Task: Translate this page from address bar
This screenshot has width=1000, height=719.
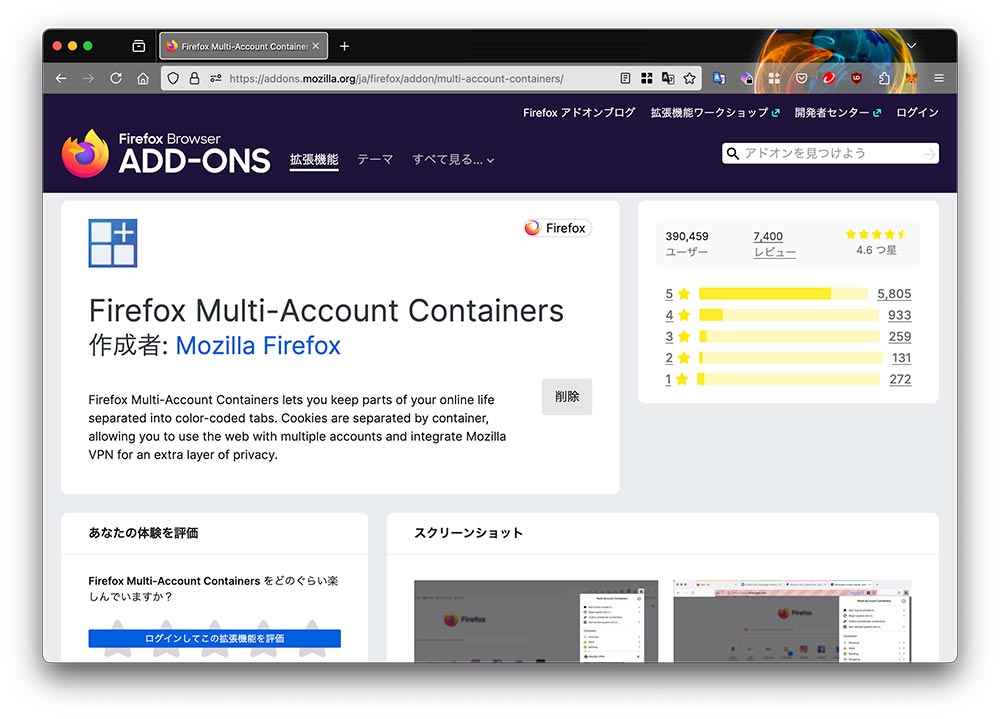Action: coord(668,78)
